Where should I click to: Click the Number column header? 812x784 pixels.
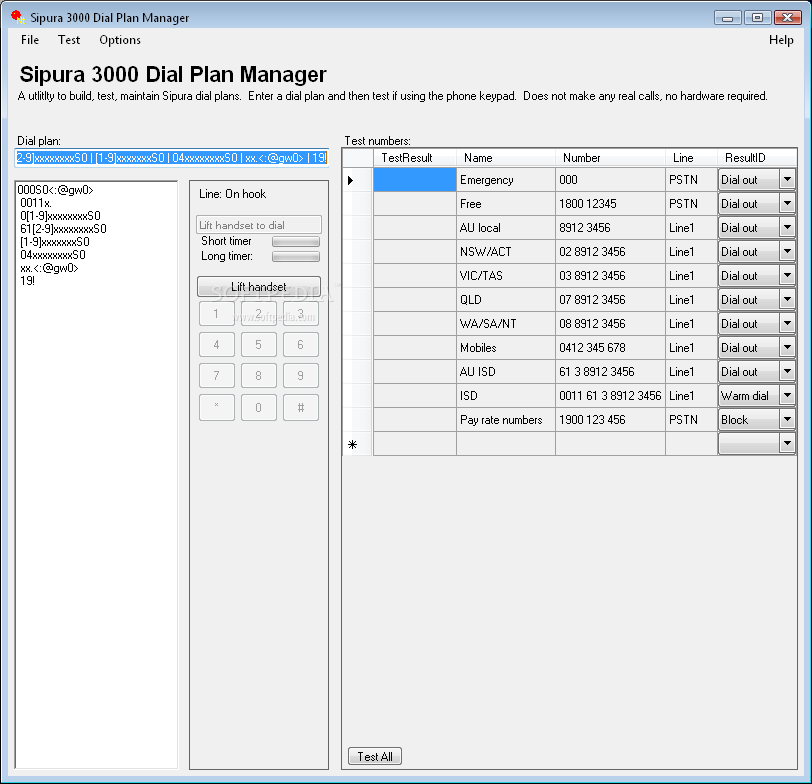tap(611, 158)
